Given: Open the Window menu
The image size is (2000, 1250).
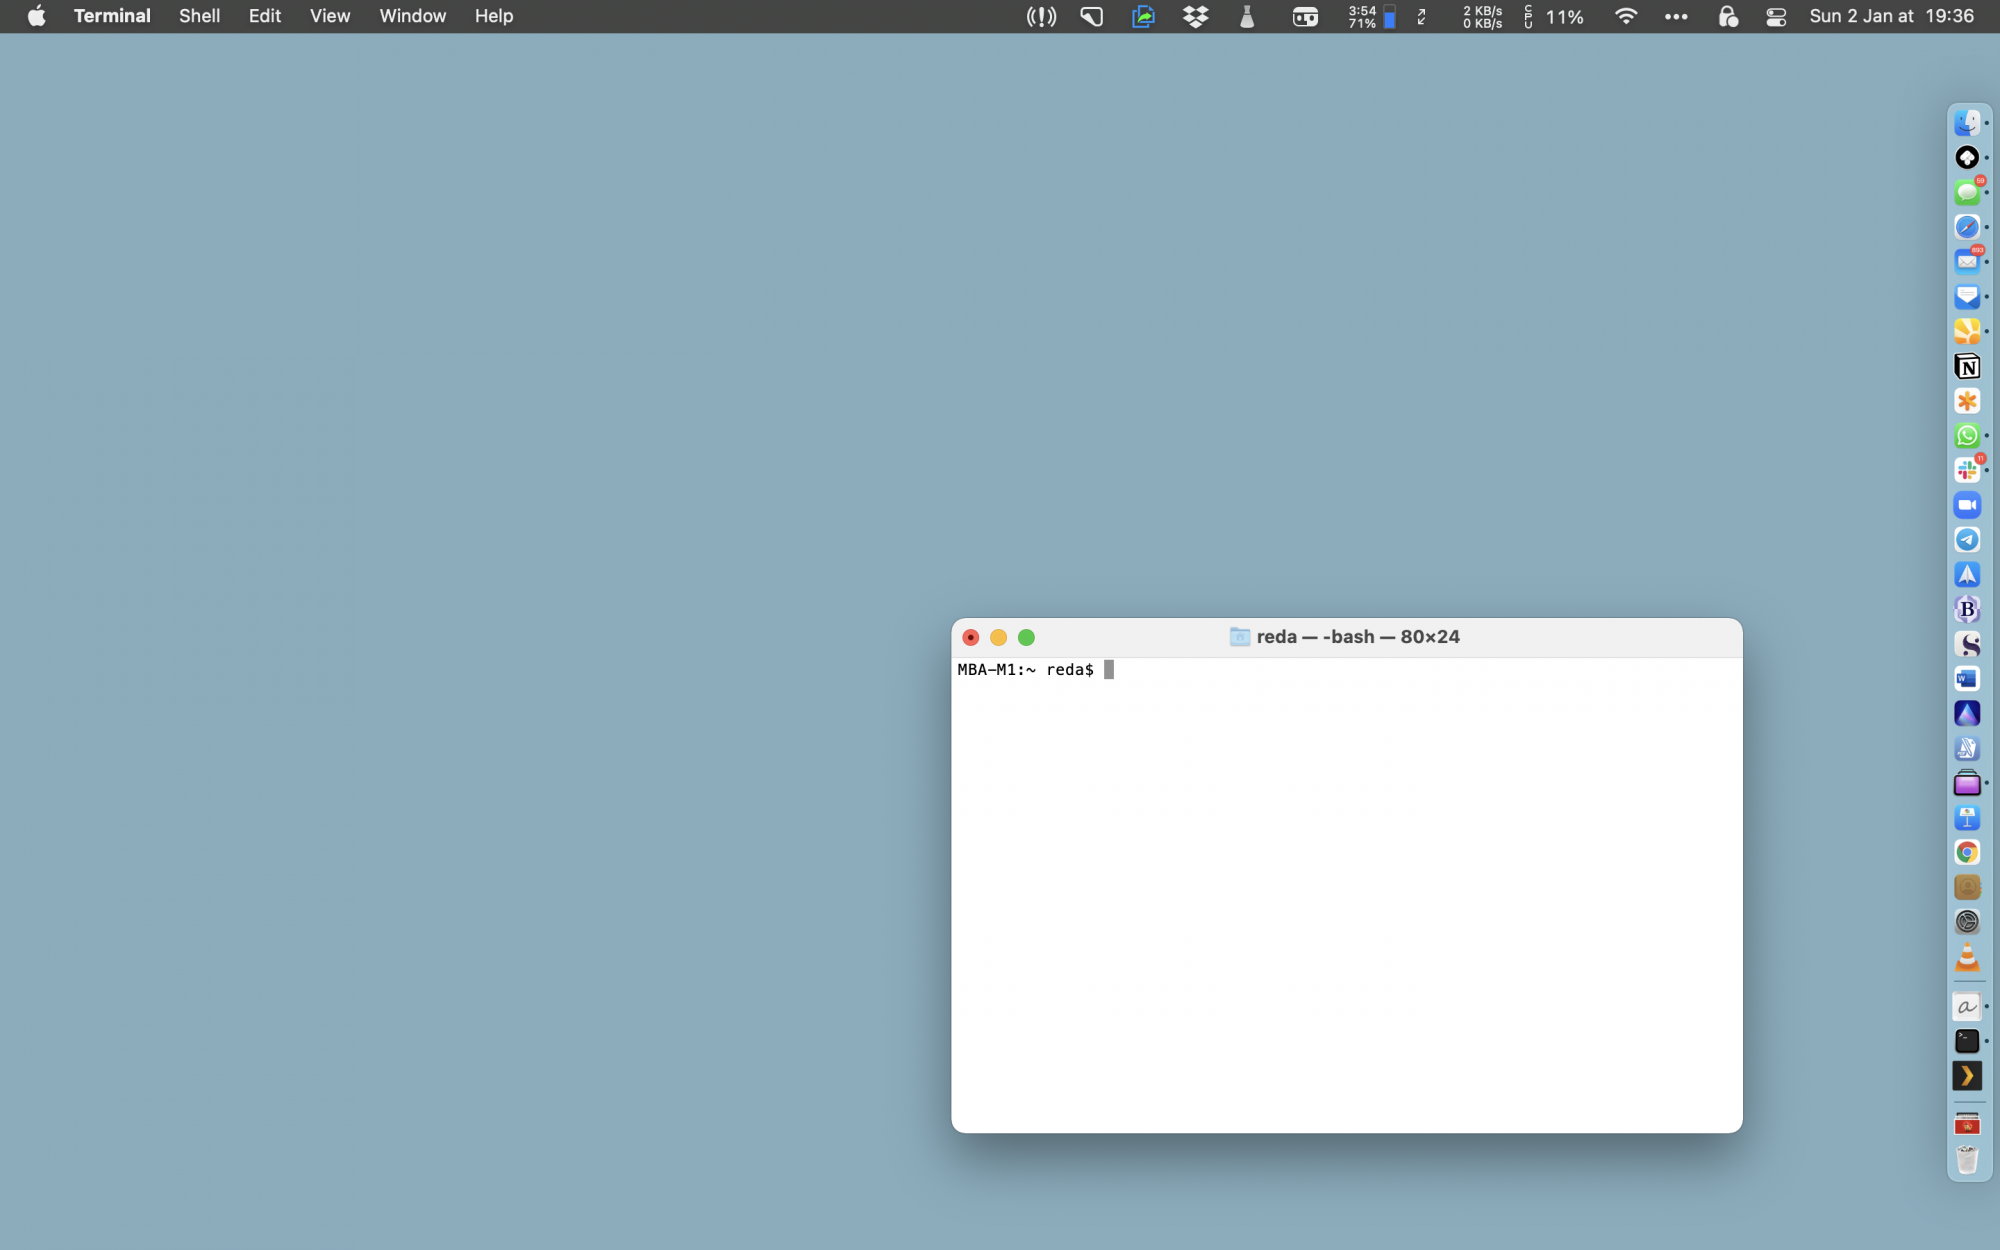Looking at the screenshot, I should point(412,16).
